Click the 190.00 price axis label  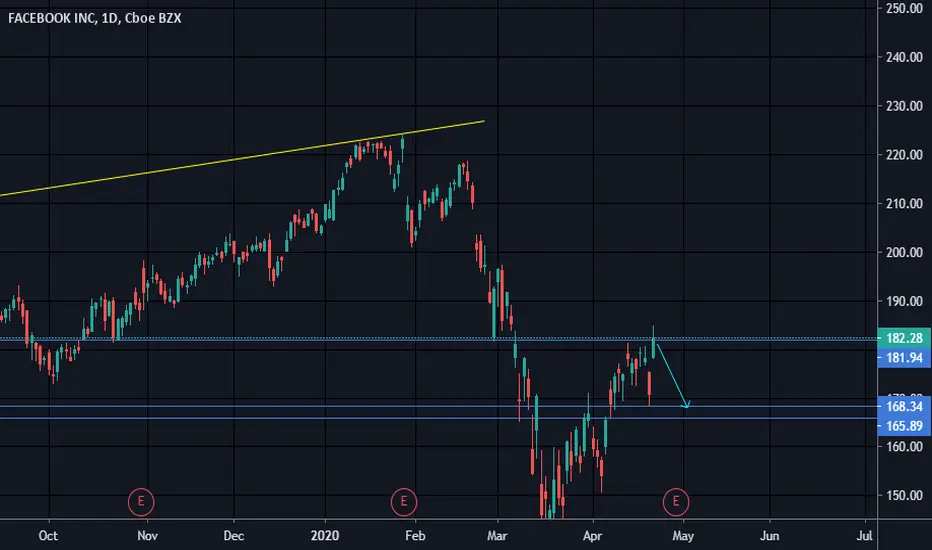tap(904, 301)
